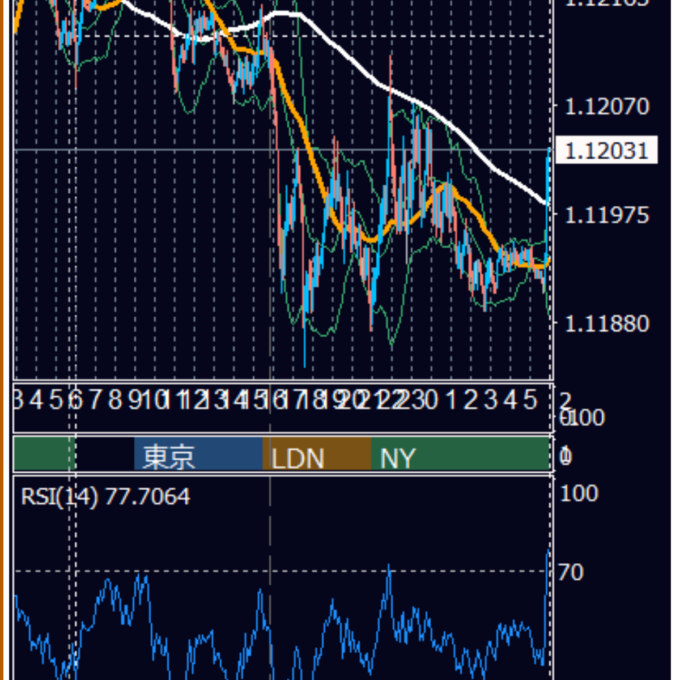Screen dimensions: 680x680
Task: Click the 1.12070 price axis label
Action: click(607, 106)
